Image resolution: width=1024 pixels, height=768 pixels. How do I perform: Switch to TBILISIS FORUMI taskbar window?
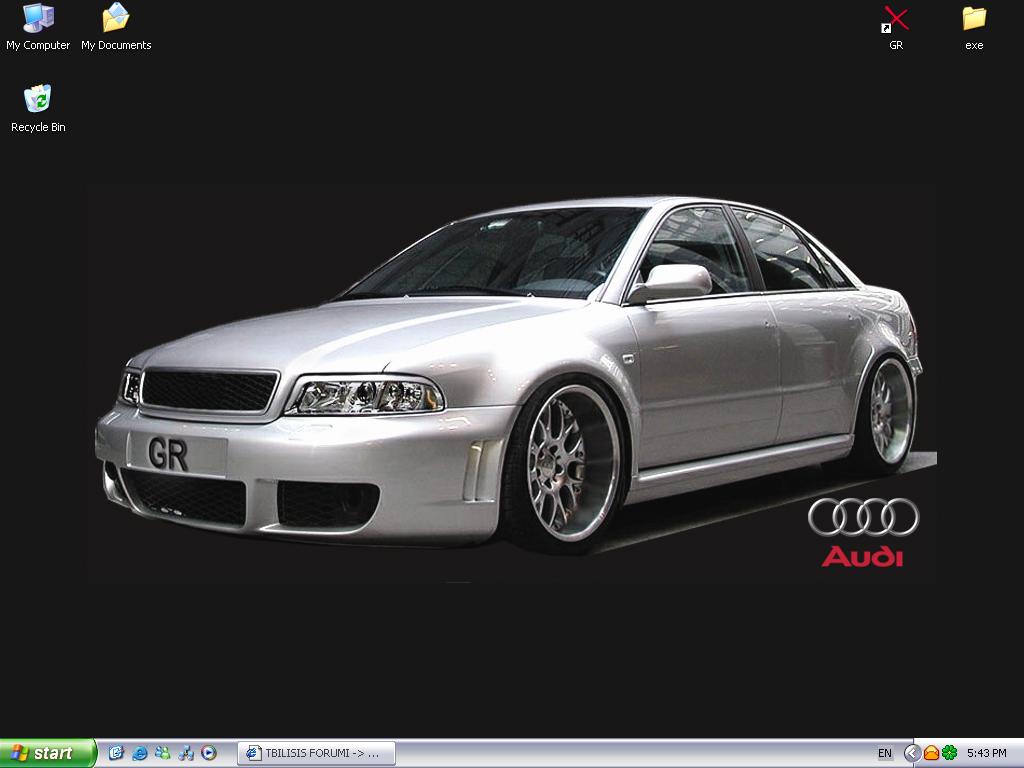click(316, 753)
